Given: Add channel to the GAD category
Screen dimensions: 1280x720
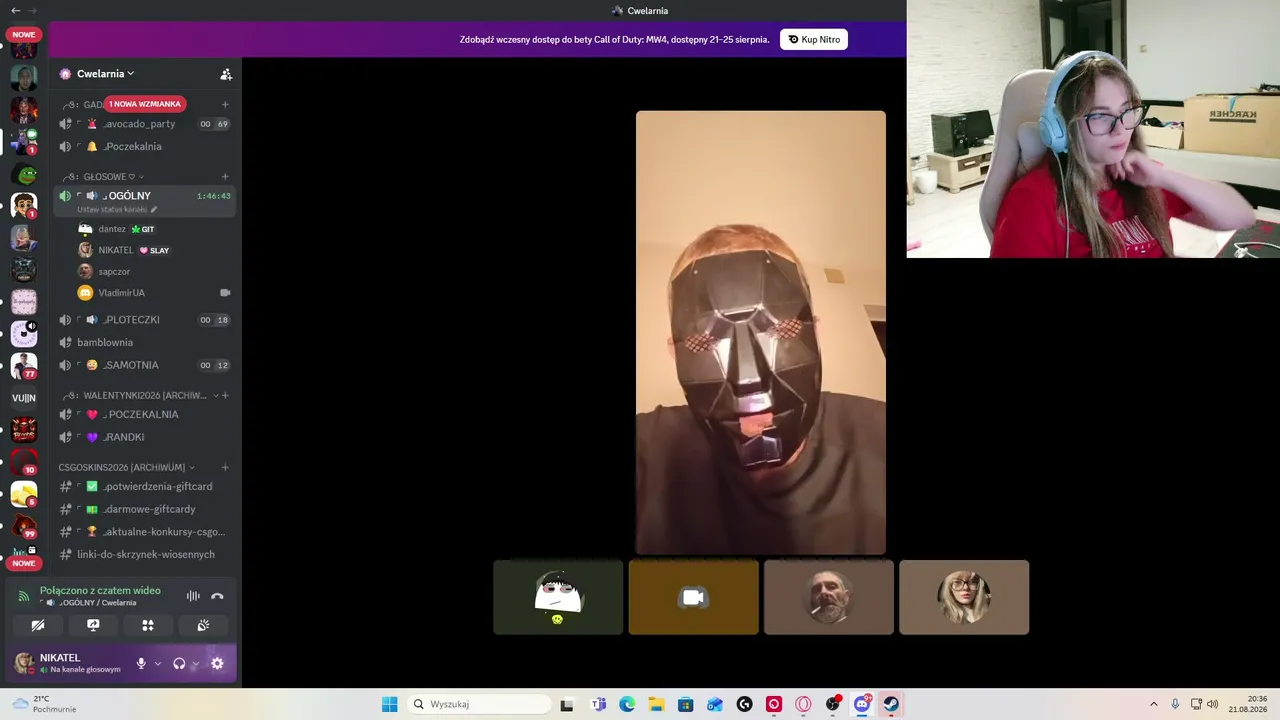Looking at the screenshot, I should coord(225,104).
